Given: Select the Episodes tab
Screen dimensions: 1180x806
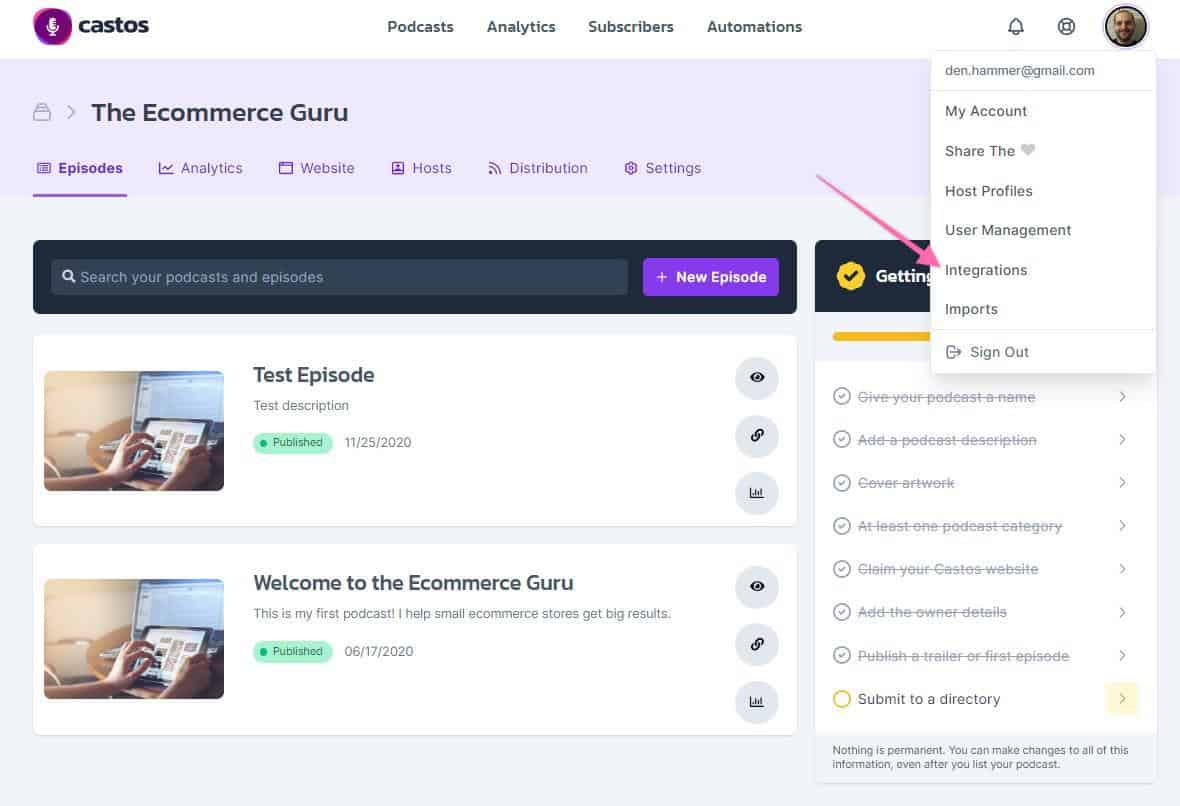Looking at the screenshot, I should pyautogui.click(x=80, y=168).
